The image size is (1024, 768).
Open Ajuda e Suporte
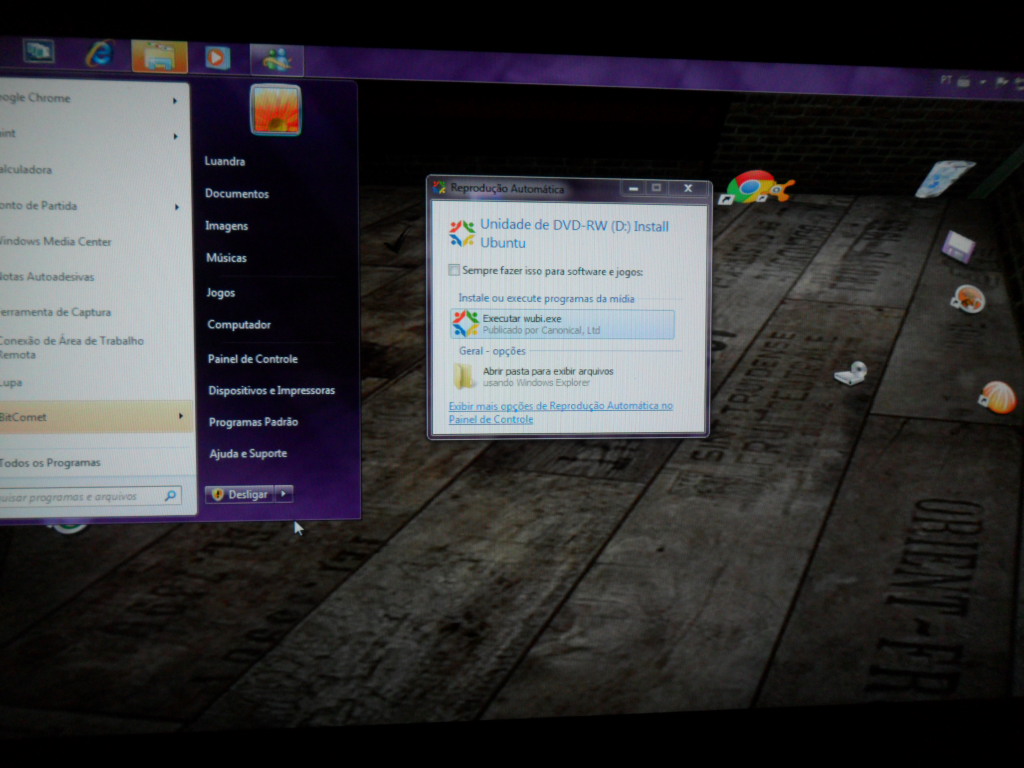click(x=248, y=453)
